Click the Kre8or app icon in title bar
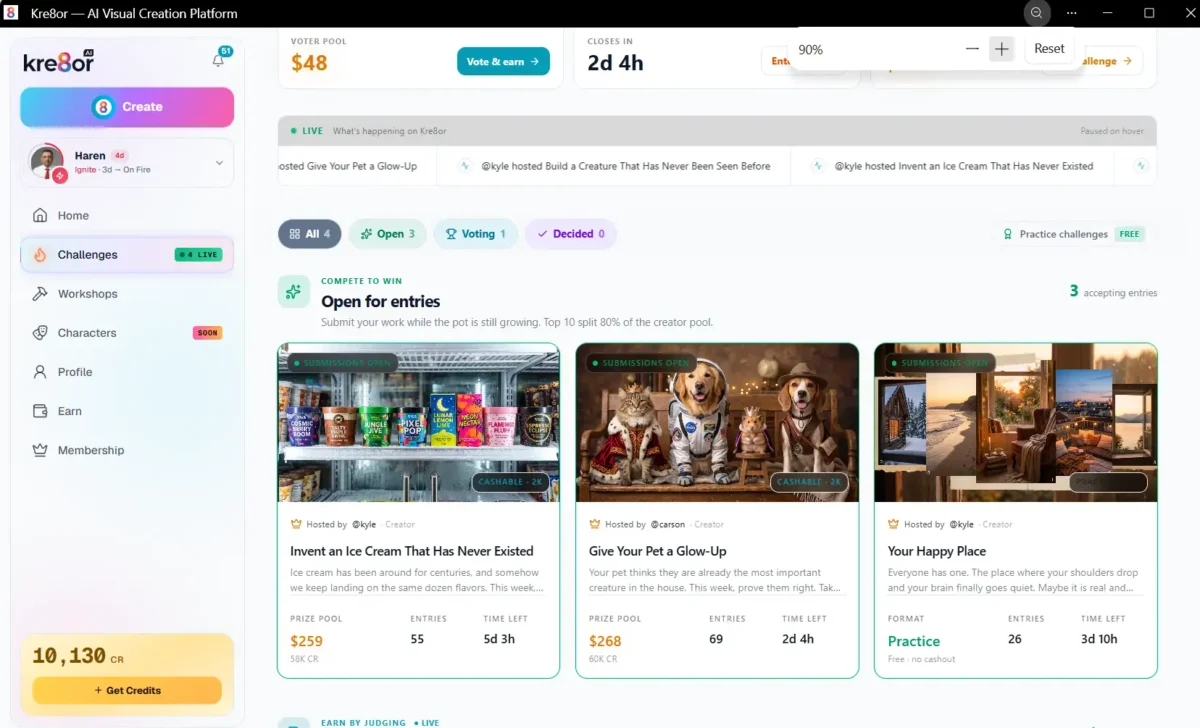Screen dimensions: 1200x728 13,13
